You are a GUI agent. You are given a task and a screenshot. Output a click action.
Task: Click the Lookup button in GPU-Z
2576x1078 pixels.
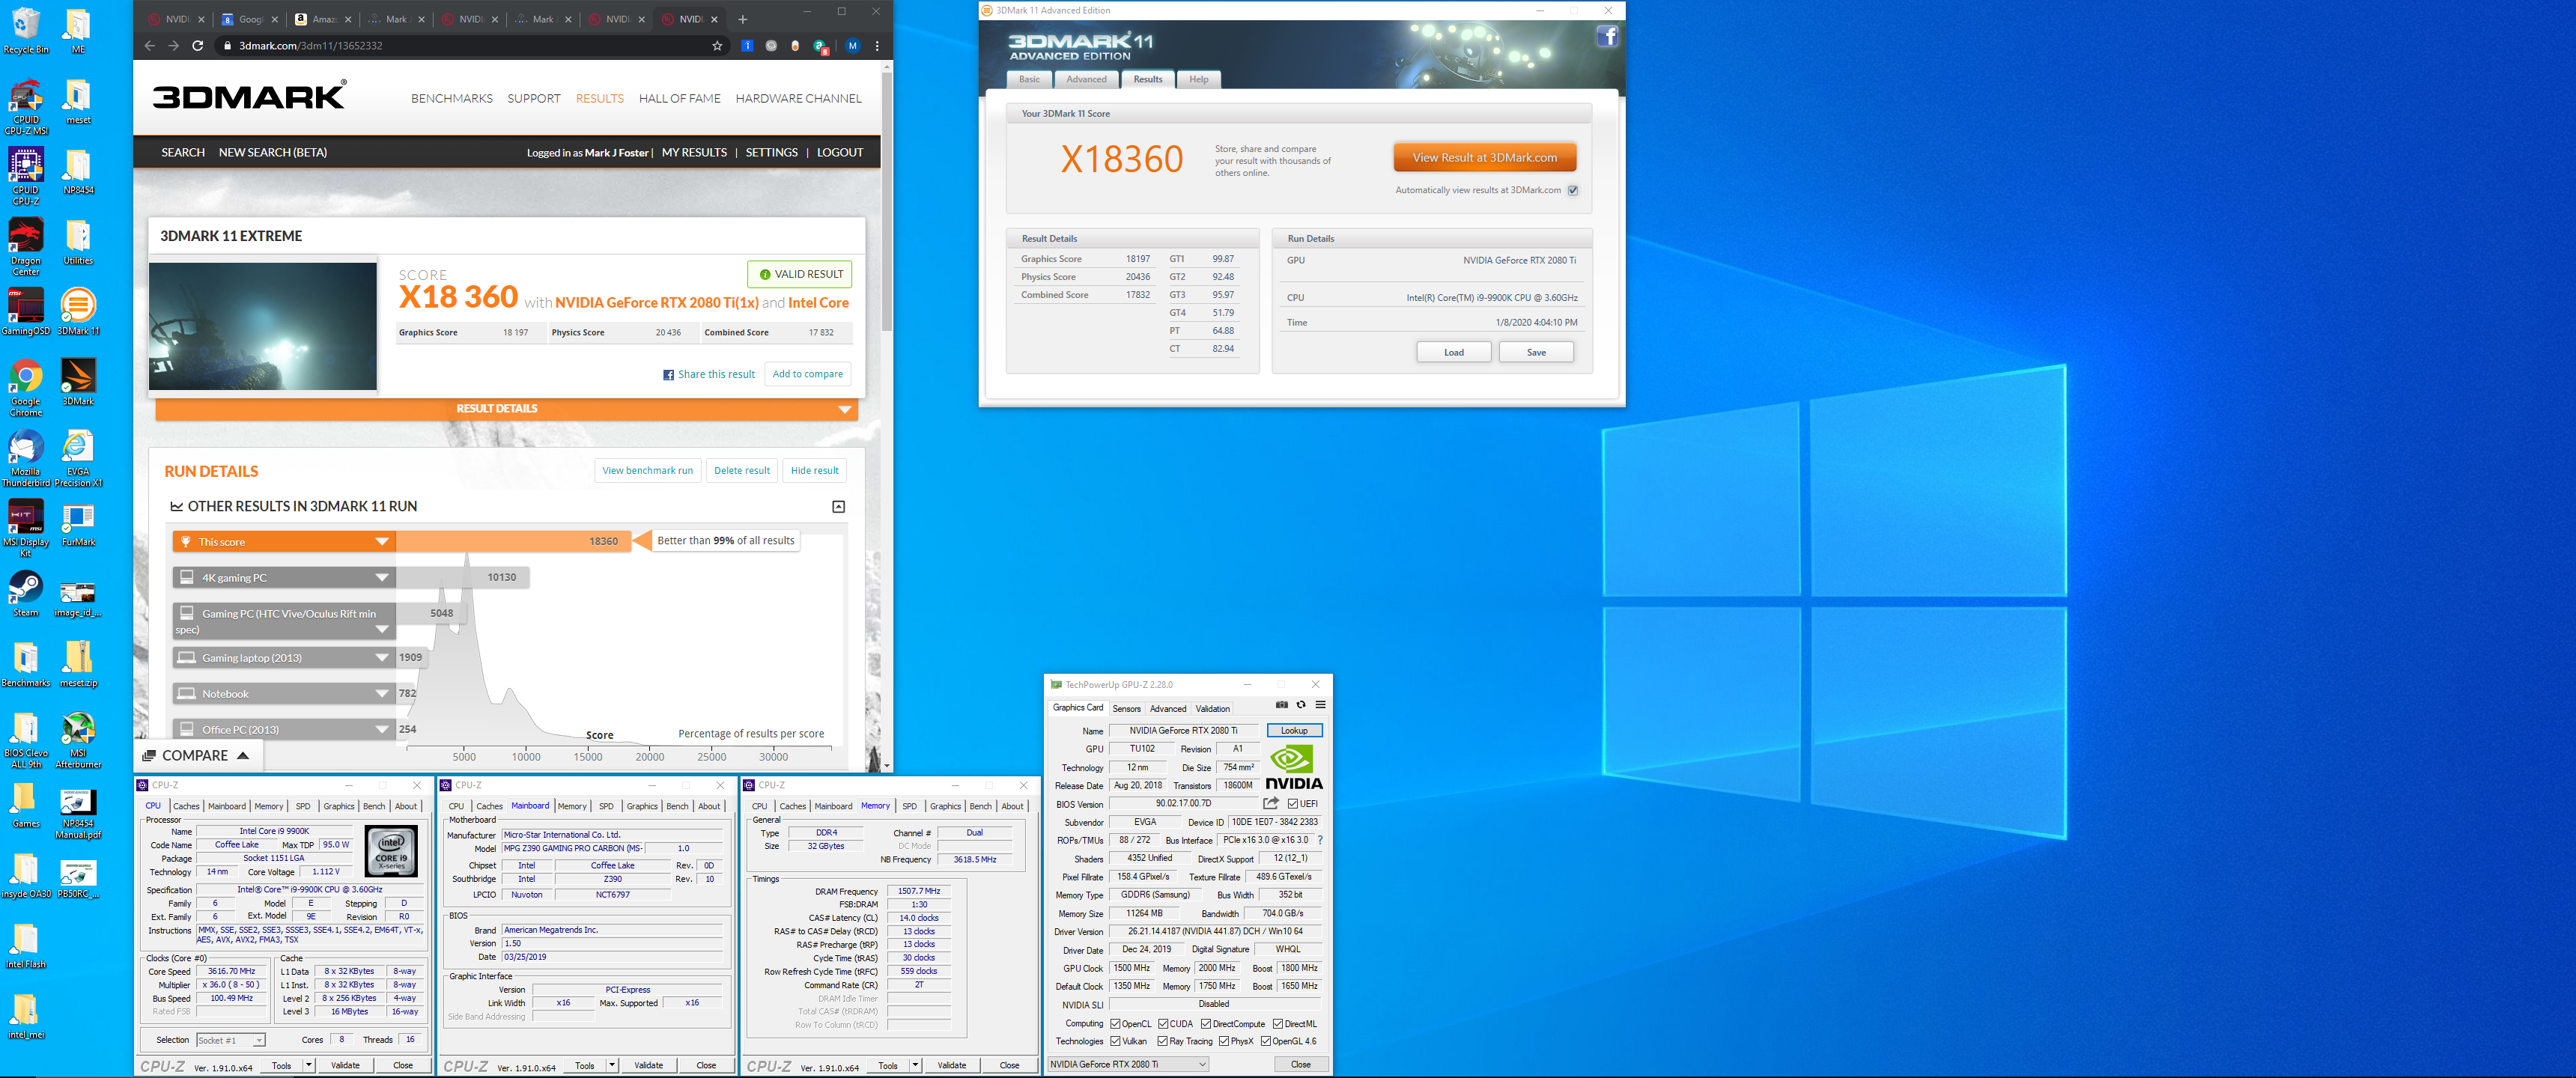(1294, 730)
